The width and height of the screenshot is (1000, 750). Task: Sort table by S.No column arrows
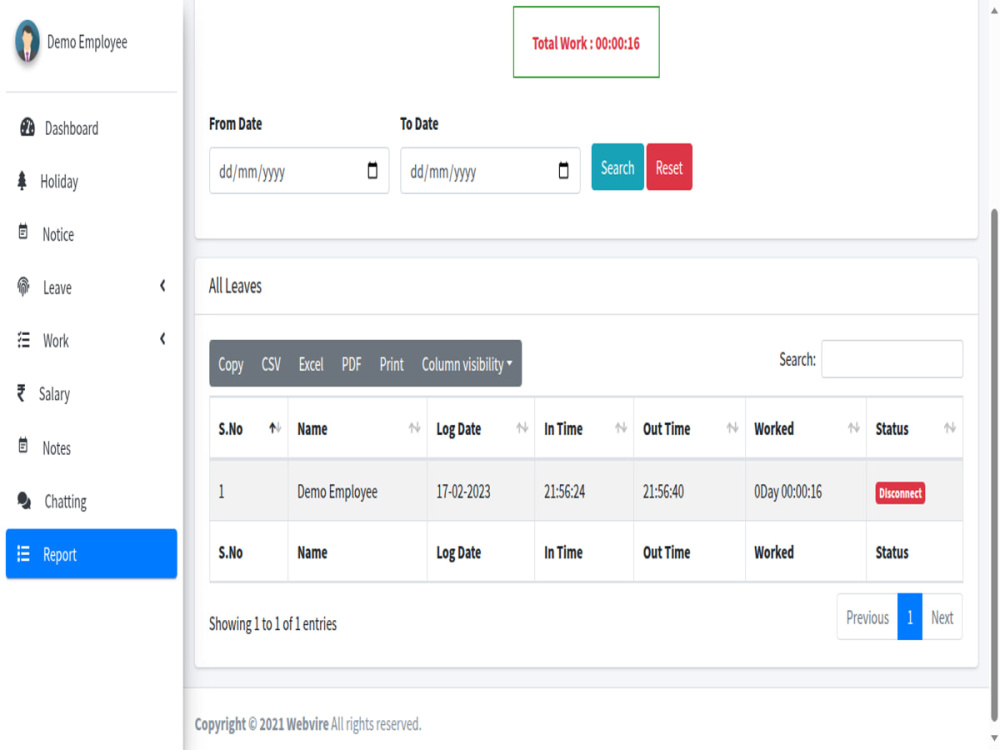(x=275, y=428)
